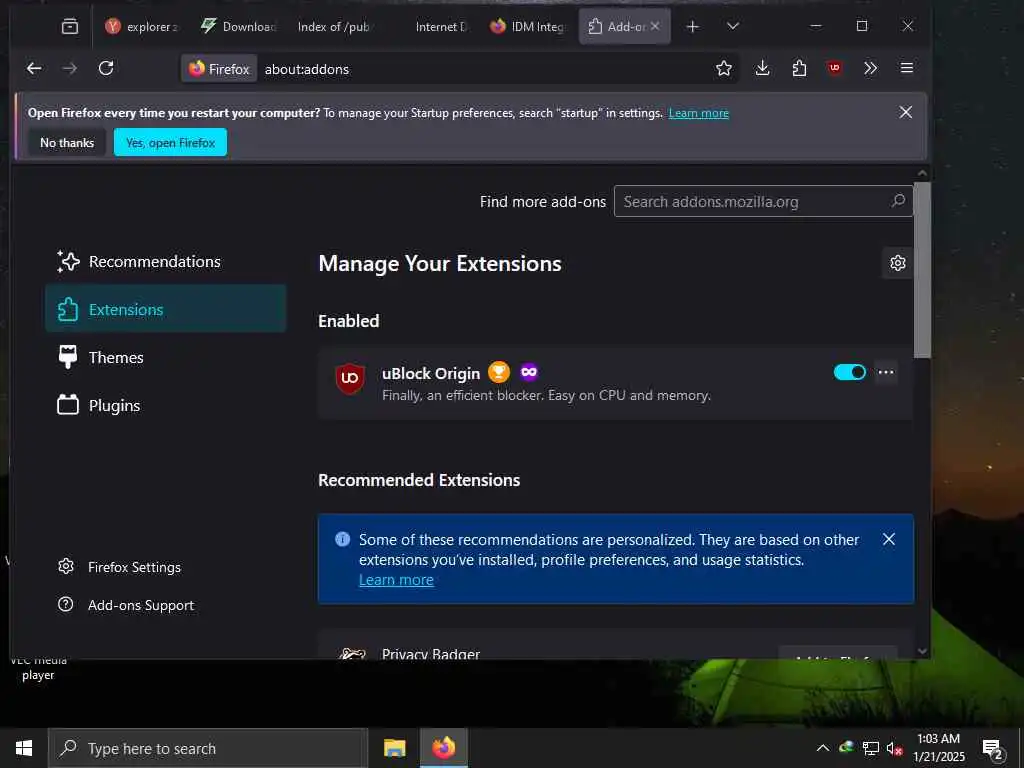Reload the page with the refresh icon
Viewport: 1024px width, 768px height.
106,69
